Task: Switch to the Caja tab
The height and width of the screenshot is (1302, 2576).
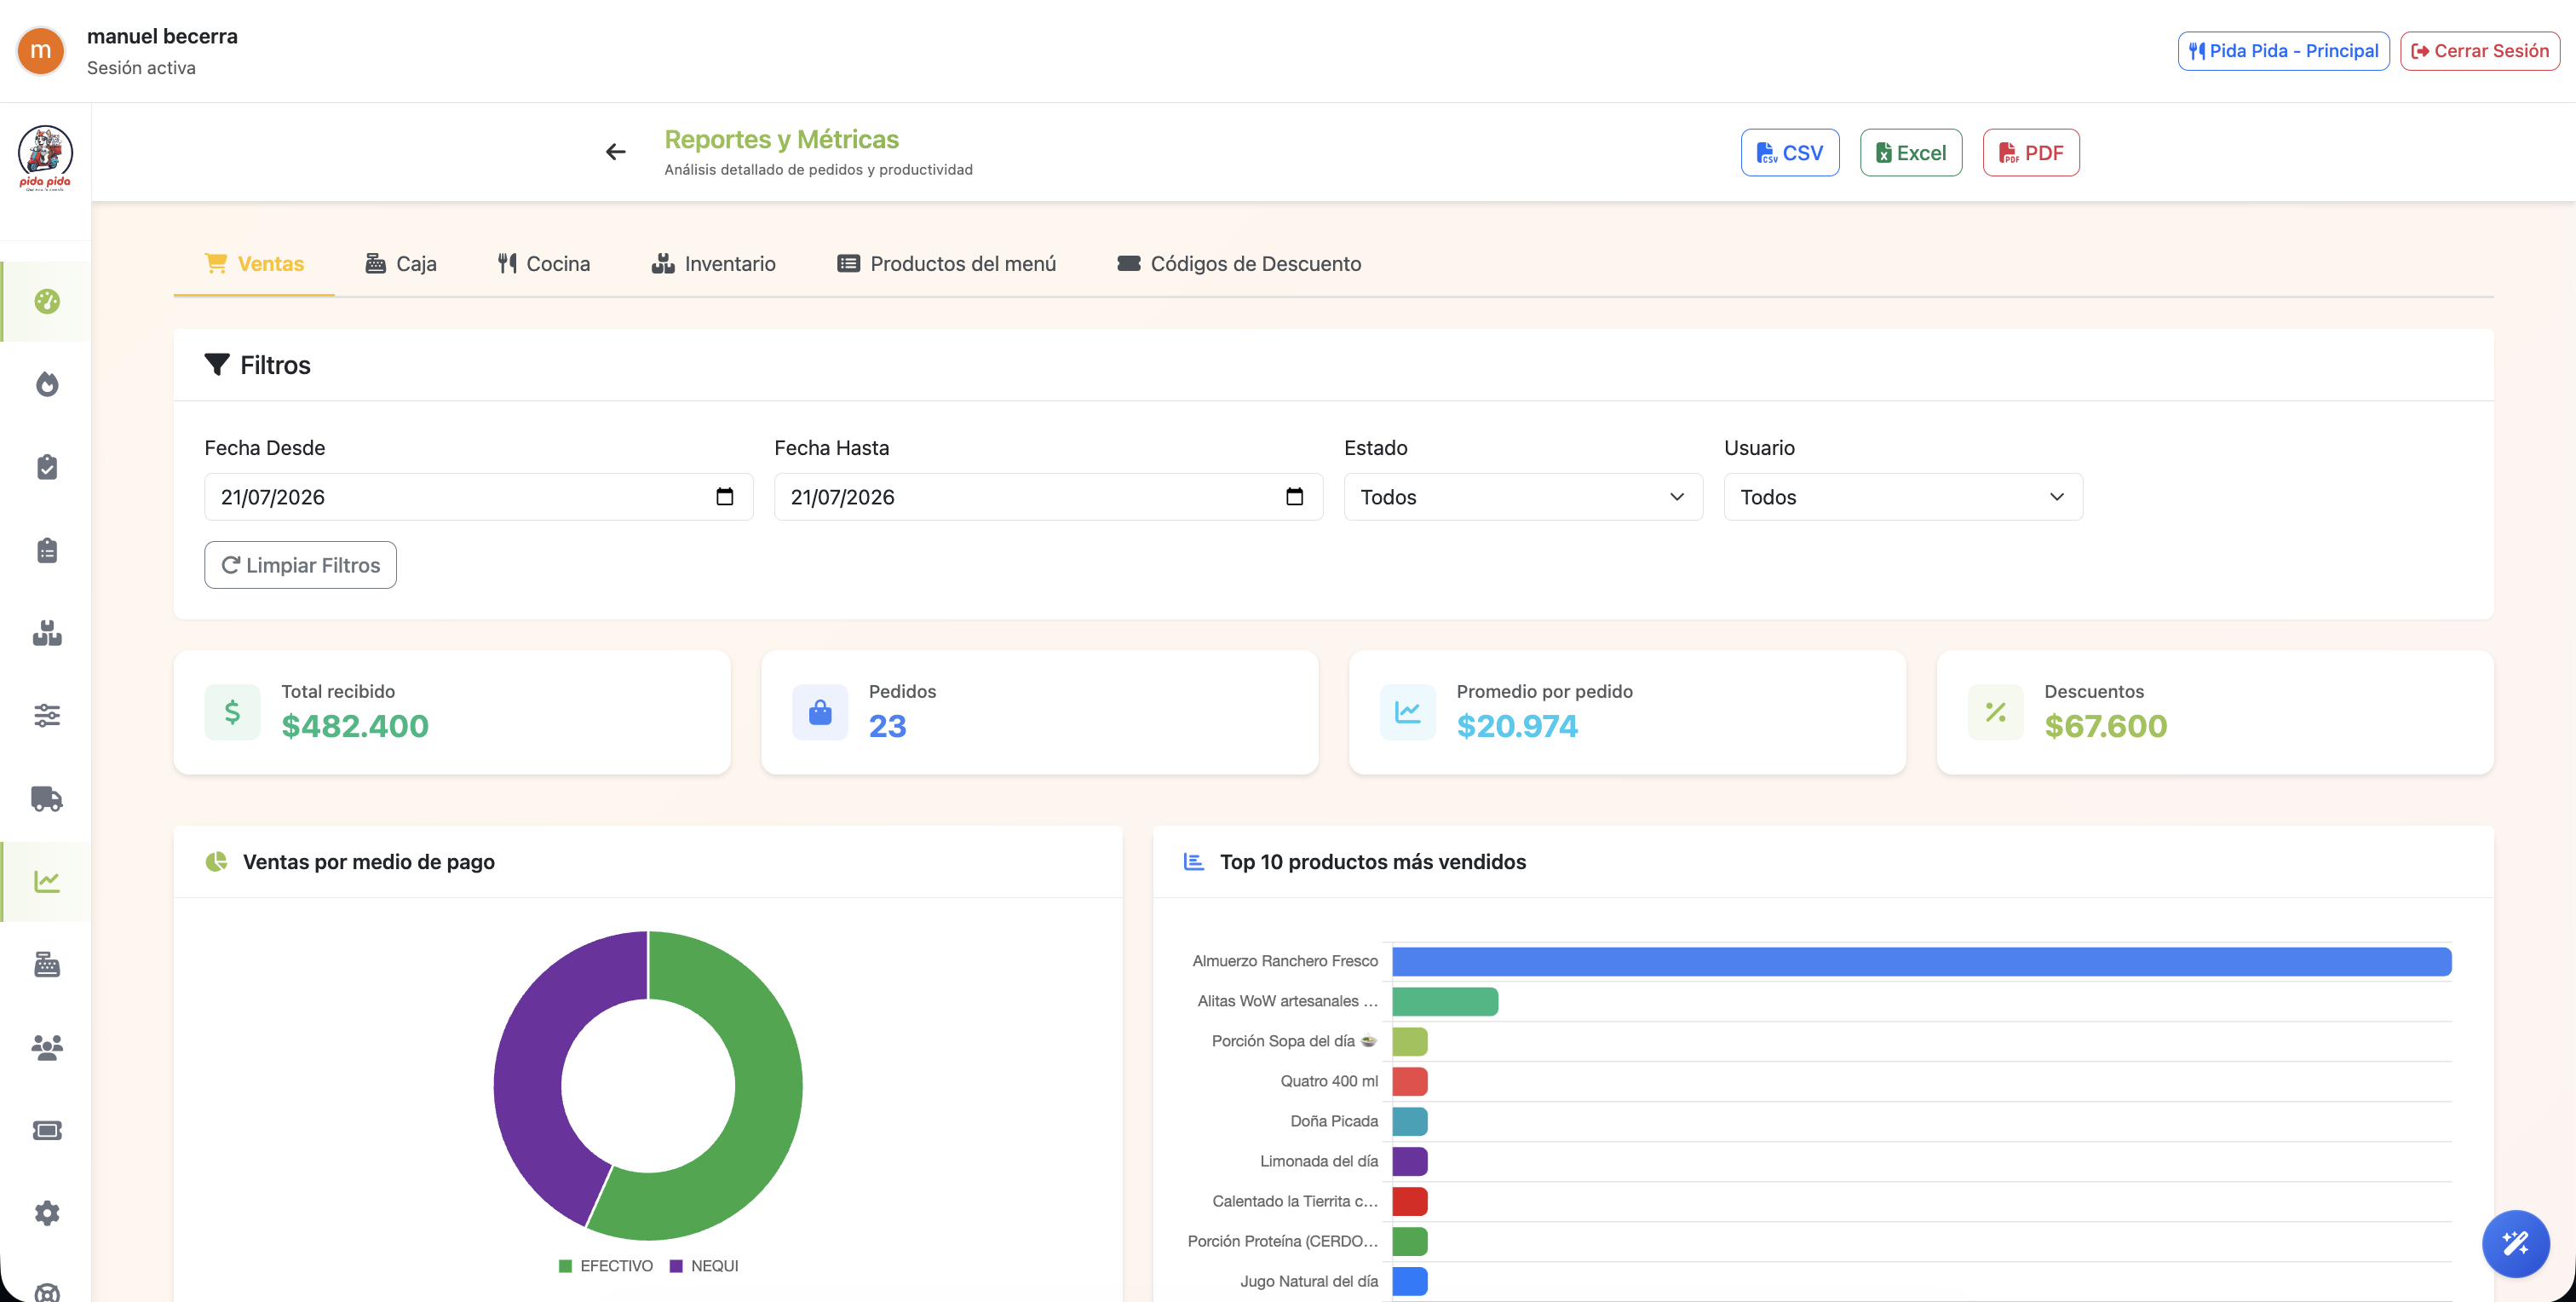Action: coord(400,264)
